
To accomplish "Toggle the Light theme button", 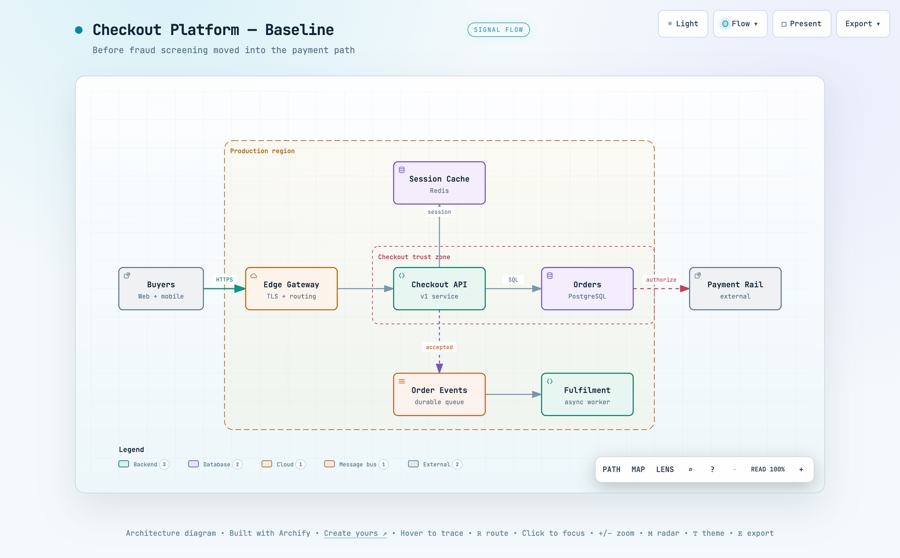I will 683,24.
